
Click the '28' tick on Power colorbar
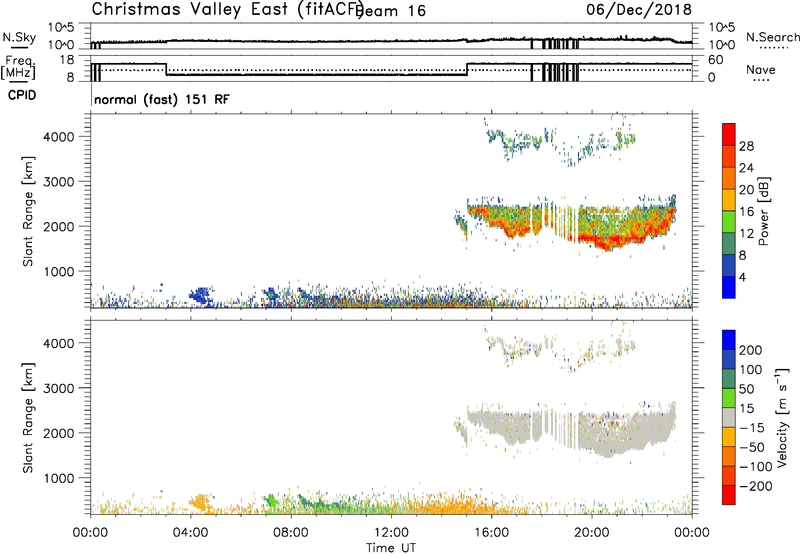click(x=746, y=146)
